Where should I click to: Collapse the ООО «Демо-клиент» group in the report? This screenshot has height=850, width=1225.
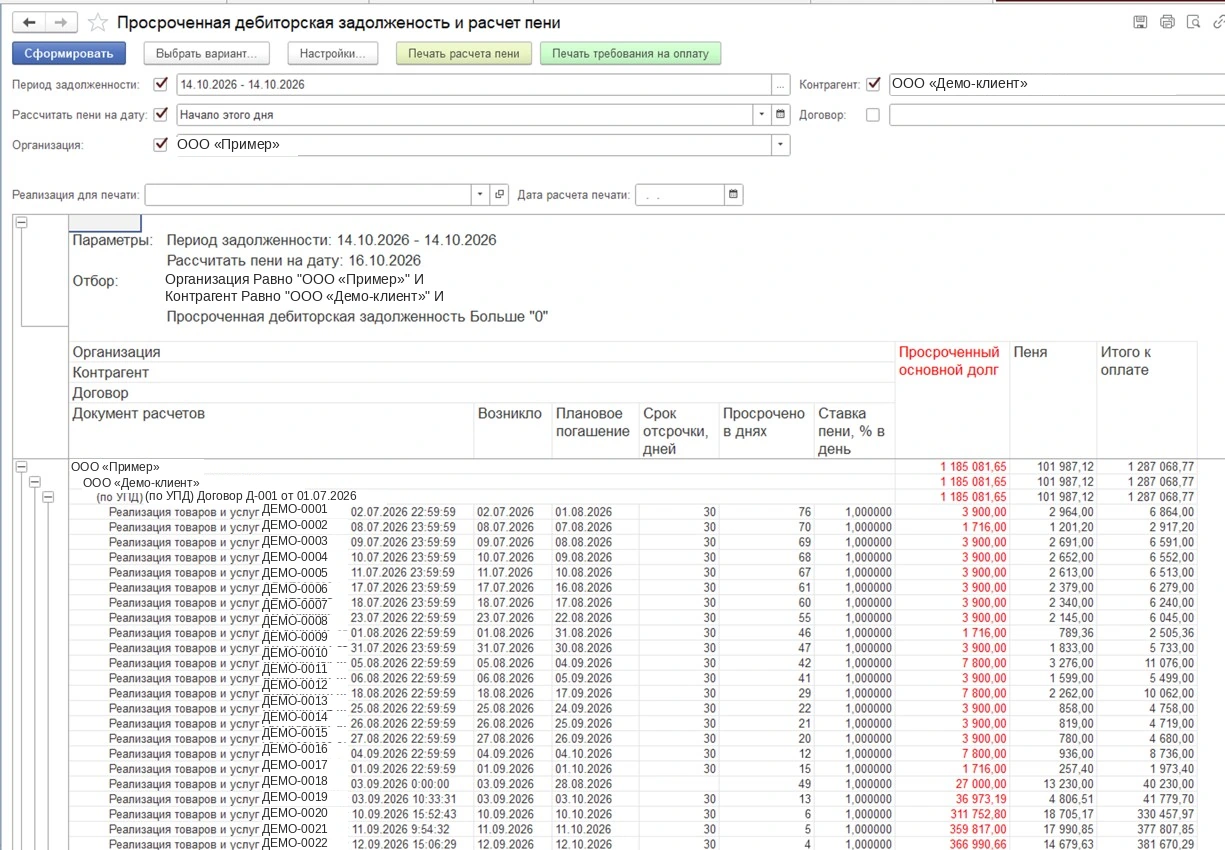tap(36, 482)
